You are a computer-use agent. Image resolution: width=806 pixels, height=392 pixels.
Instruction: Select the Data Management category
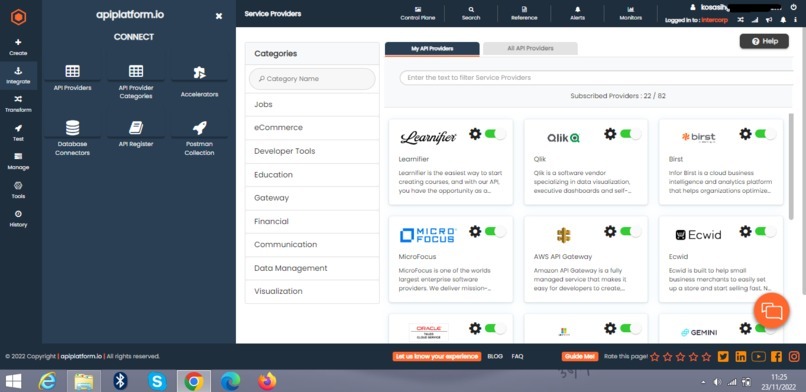click(x=312, y=268)
